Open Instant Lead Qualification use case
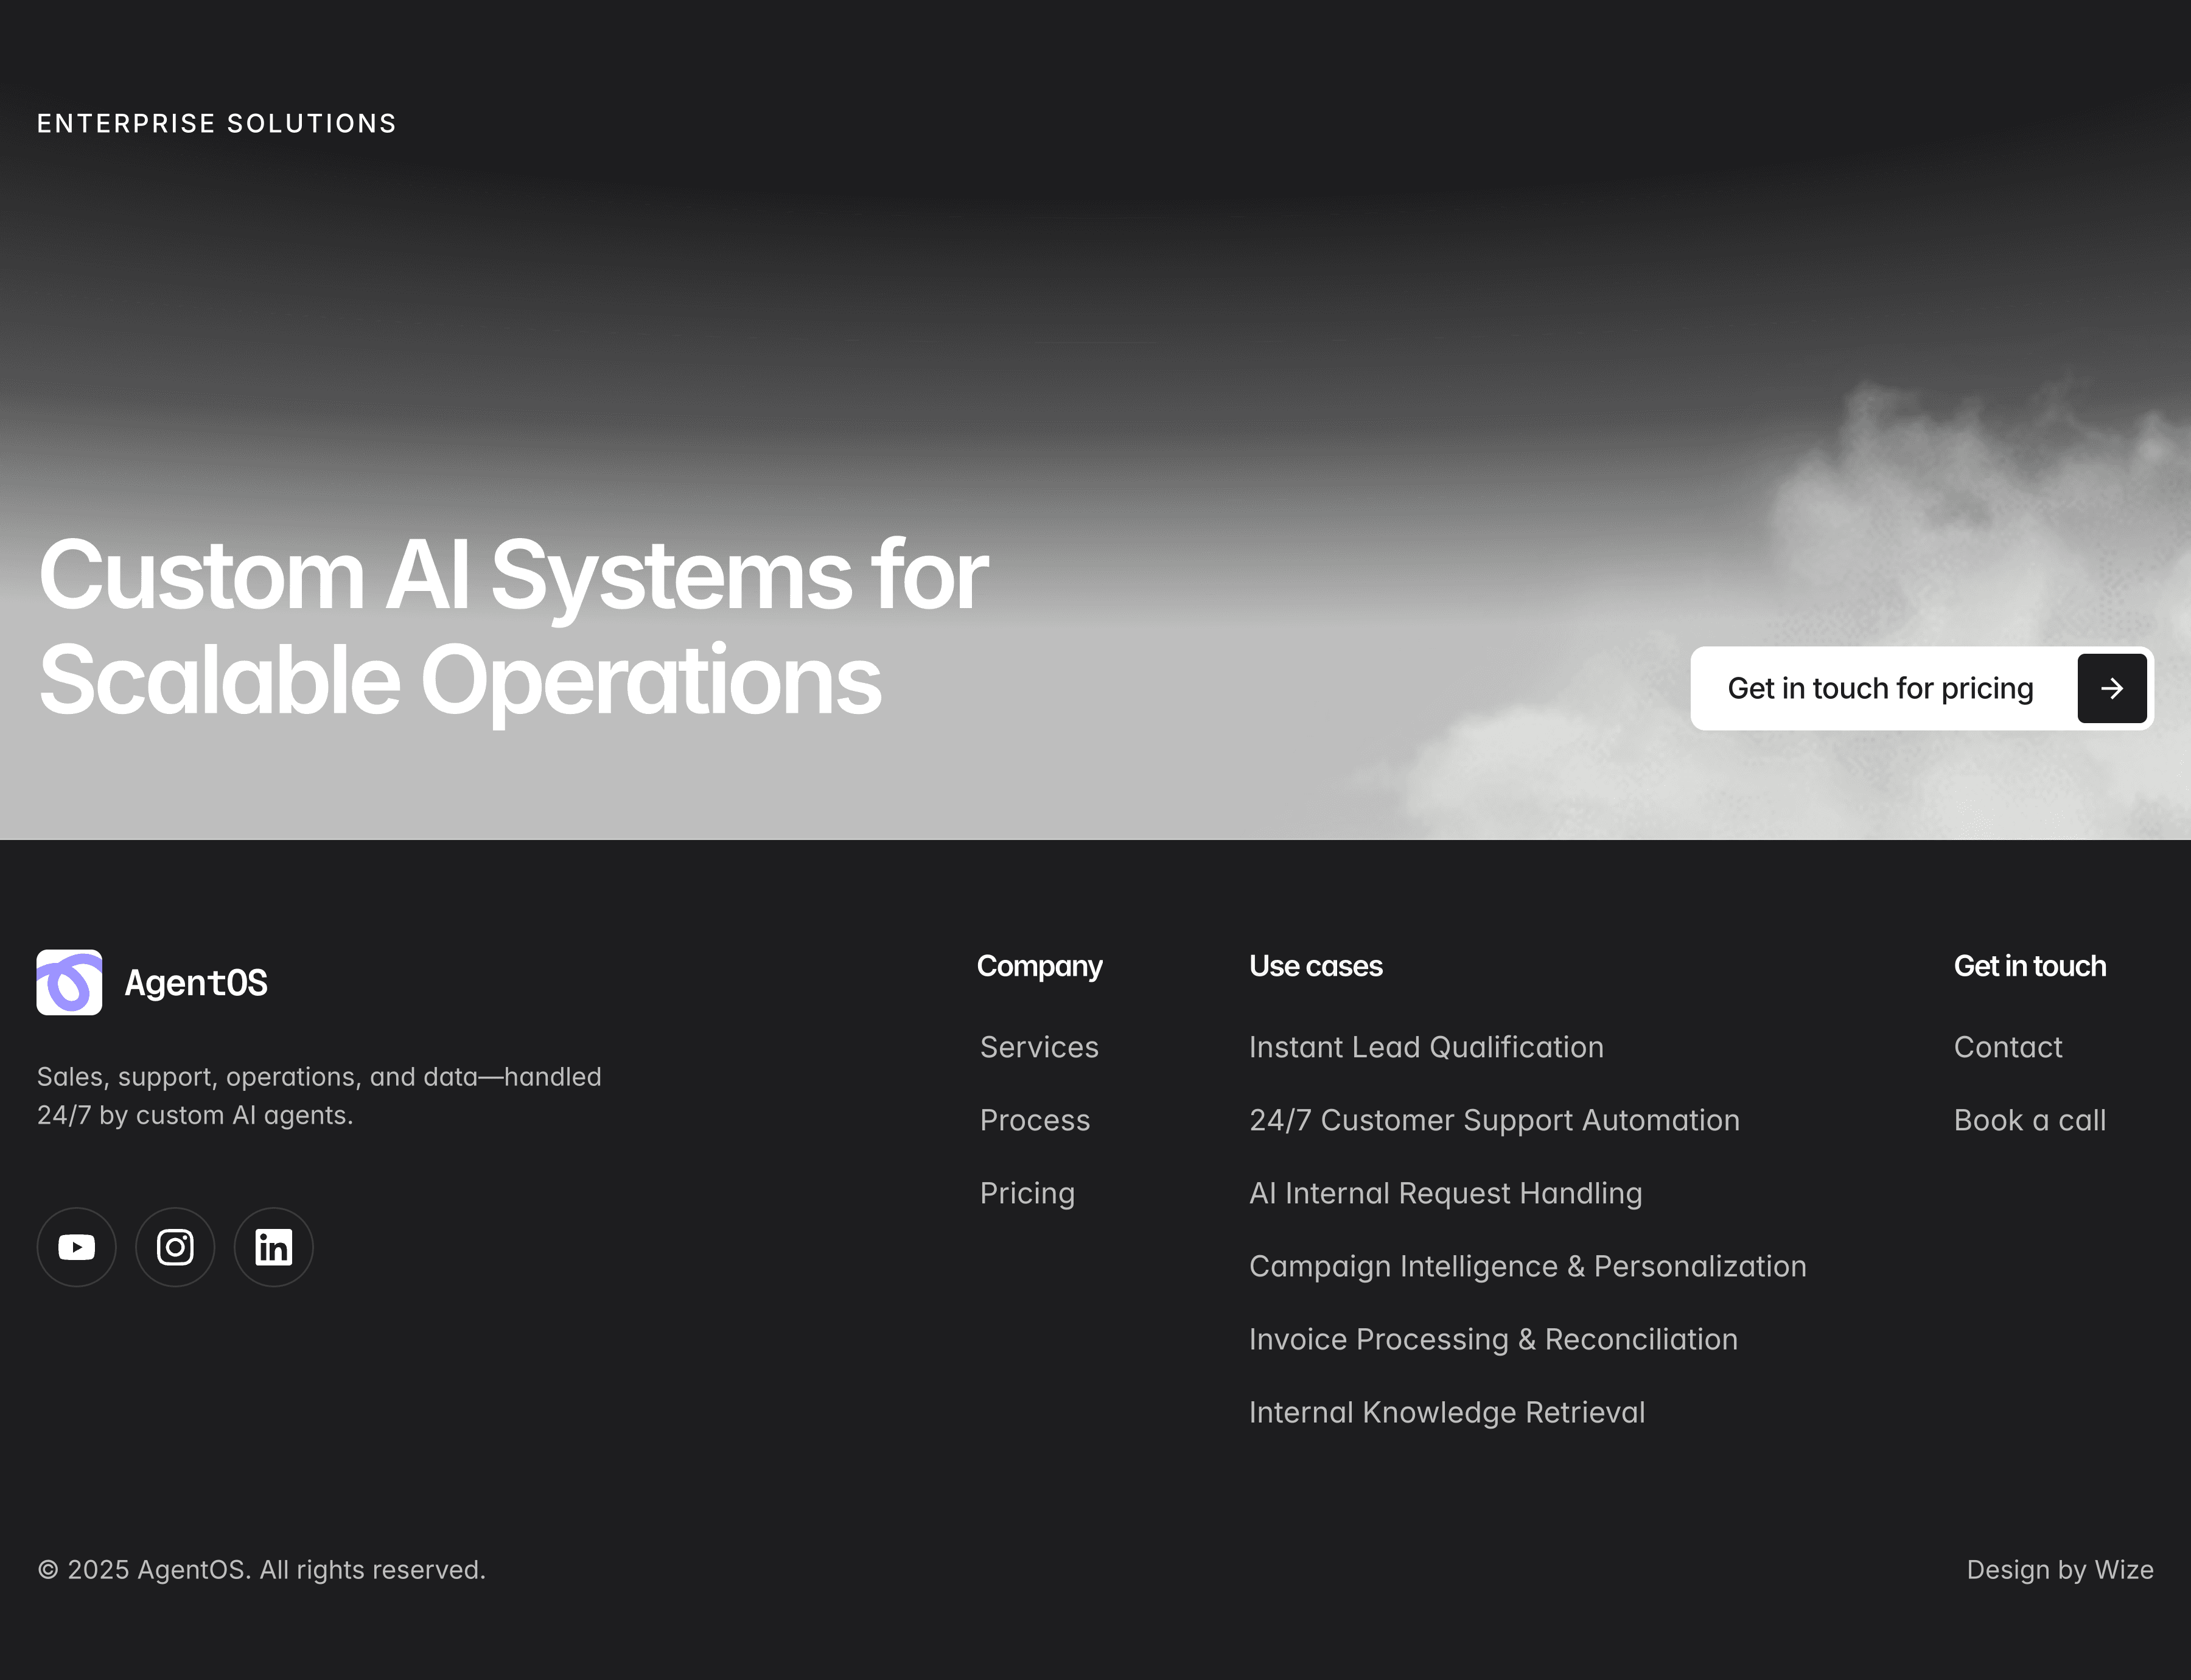The height and width of the screenshot is (1680, 2191). click(1426, 1047)
